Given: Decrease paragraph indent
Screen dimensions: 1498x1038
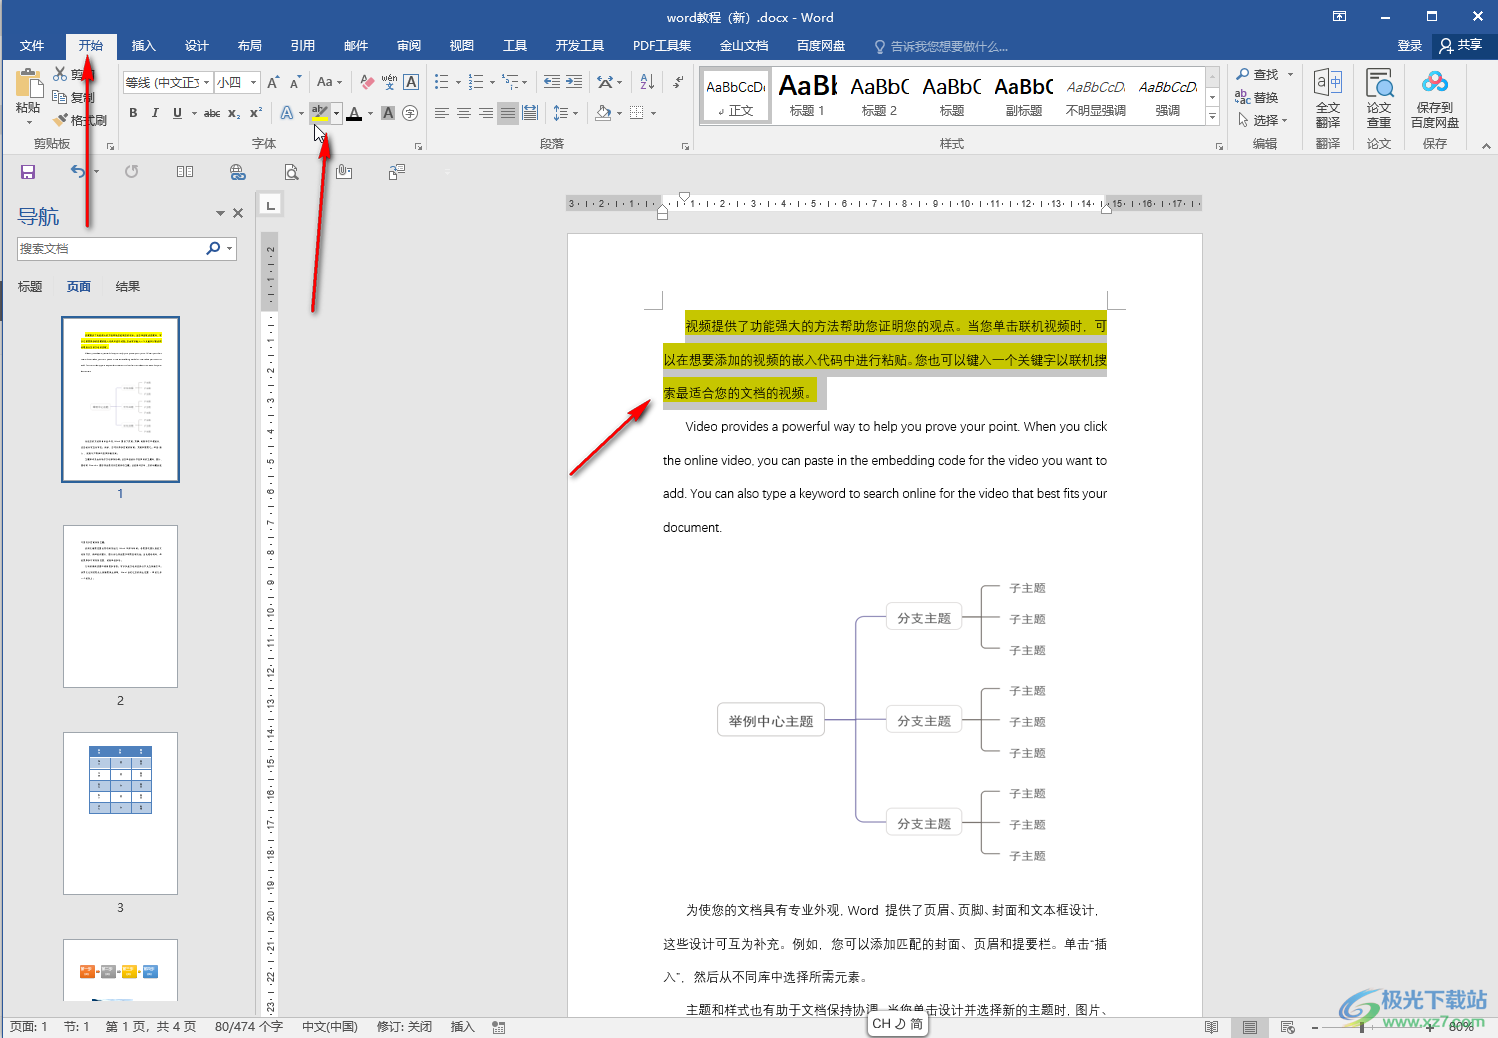Looking at the screenshot, I should pyautogui.click(x=552, y=82).
